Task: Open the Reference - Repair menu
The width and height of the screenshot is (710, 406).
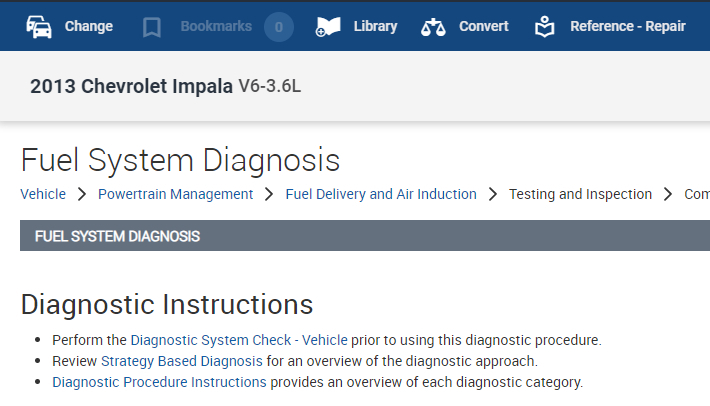Action: (x=627, y=27)
